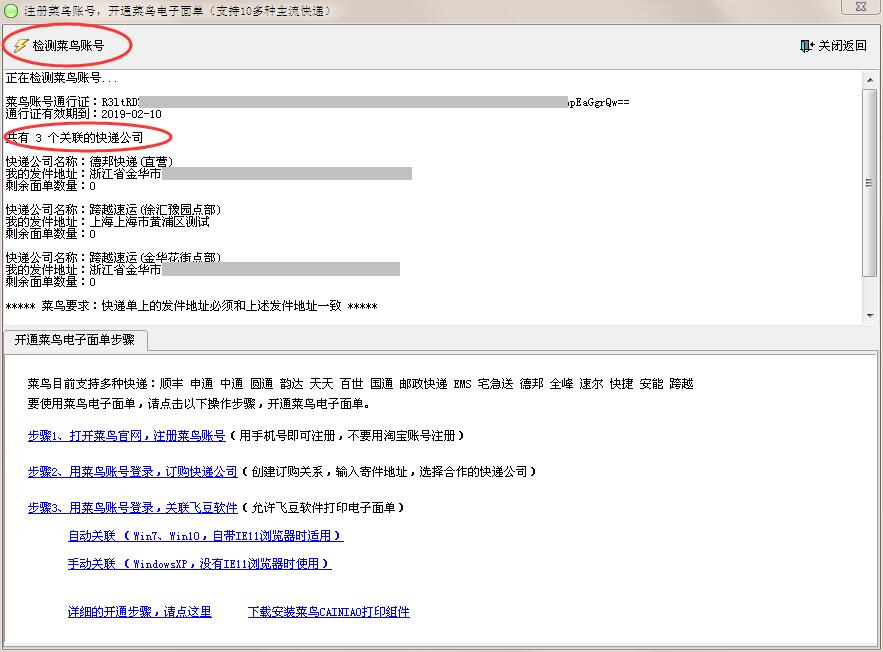The image size is (883, 652).
Task: Click 快捷 in the supported couriers list
Action: [x=622, y=384]
